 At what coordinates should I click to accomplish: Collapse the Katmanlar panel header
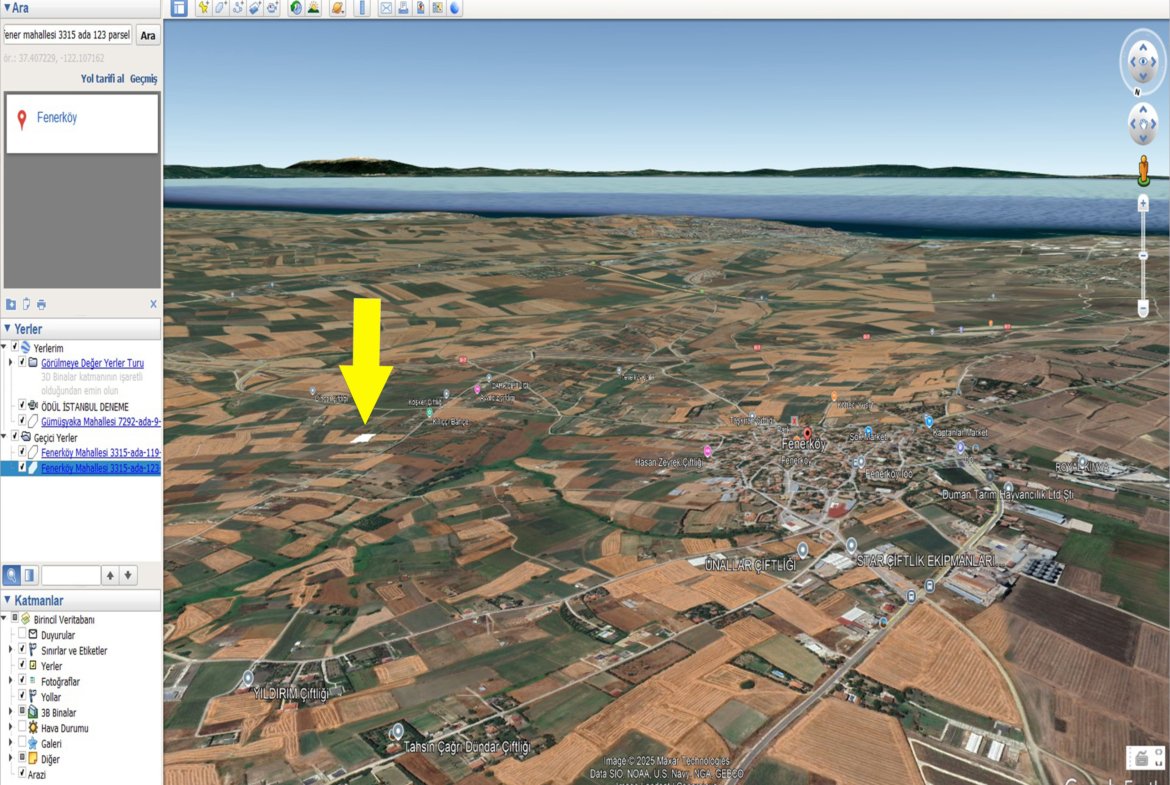(7, 601)
